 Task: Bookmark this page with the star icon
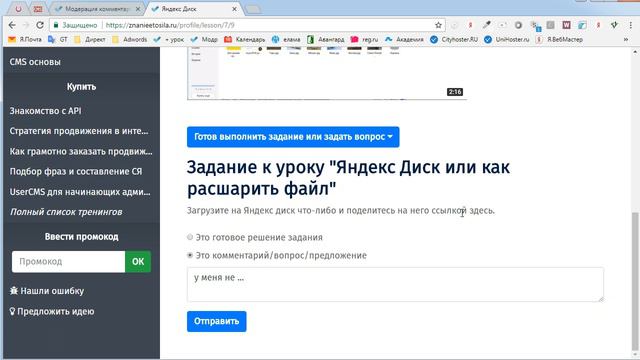click(x=438, y=25)
